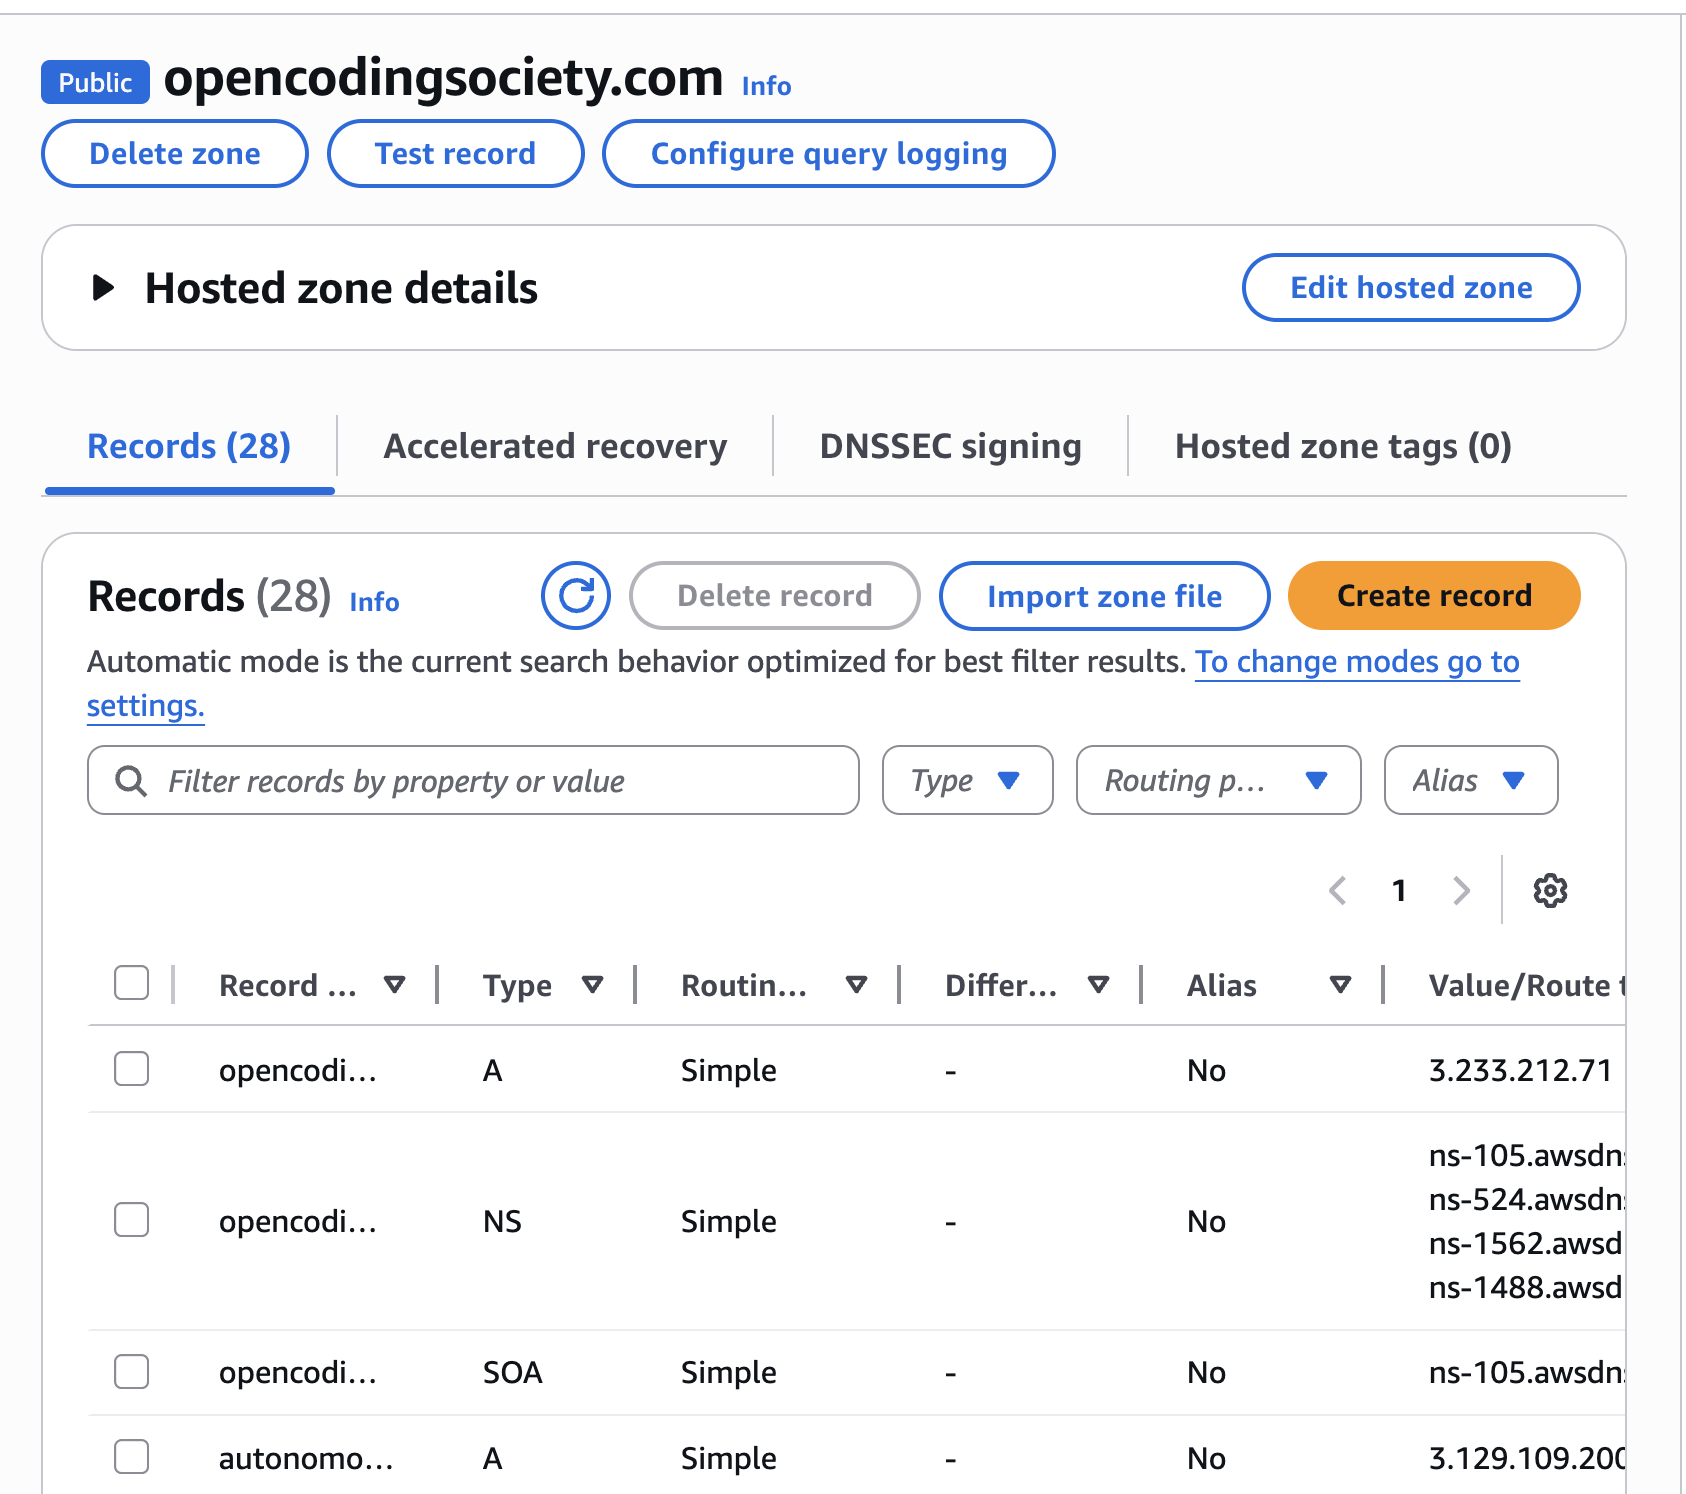Open the Routing policy filter dropdown
This screenshot has width=1686, height=1494.
[1217, 780]
